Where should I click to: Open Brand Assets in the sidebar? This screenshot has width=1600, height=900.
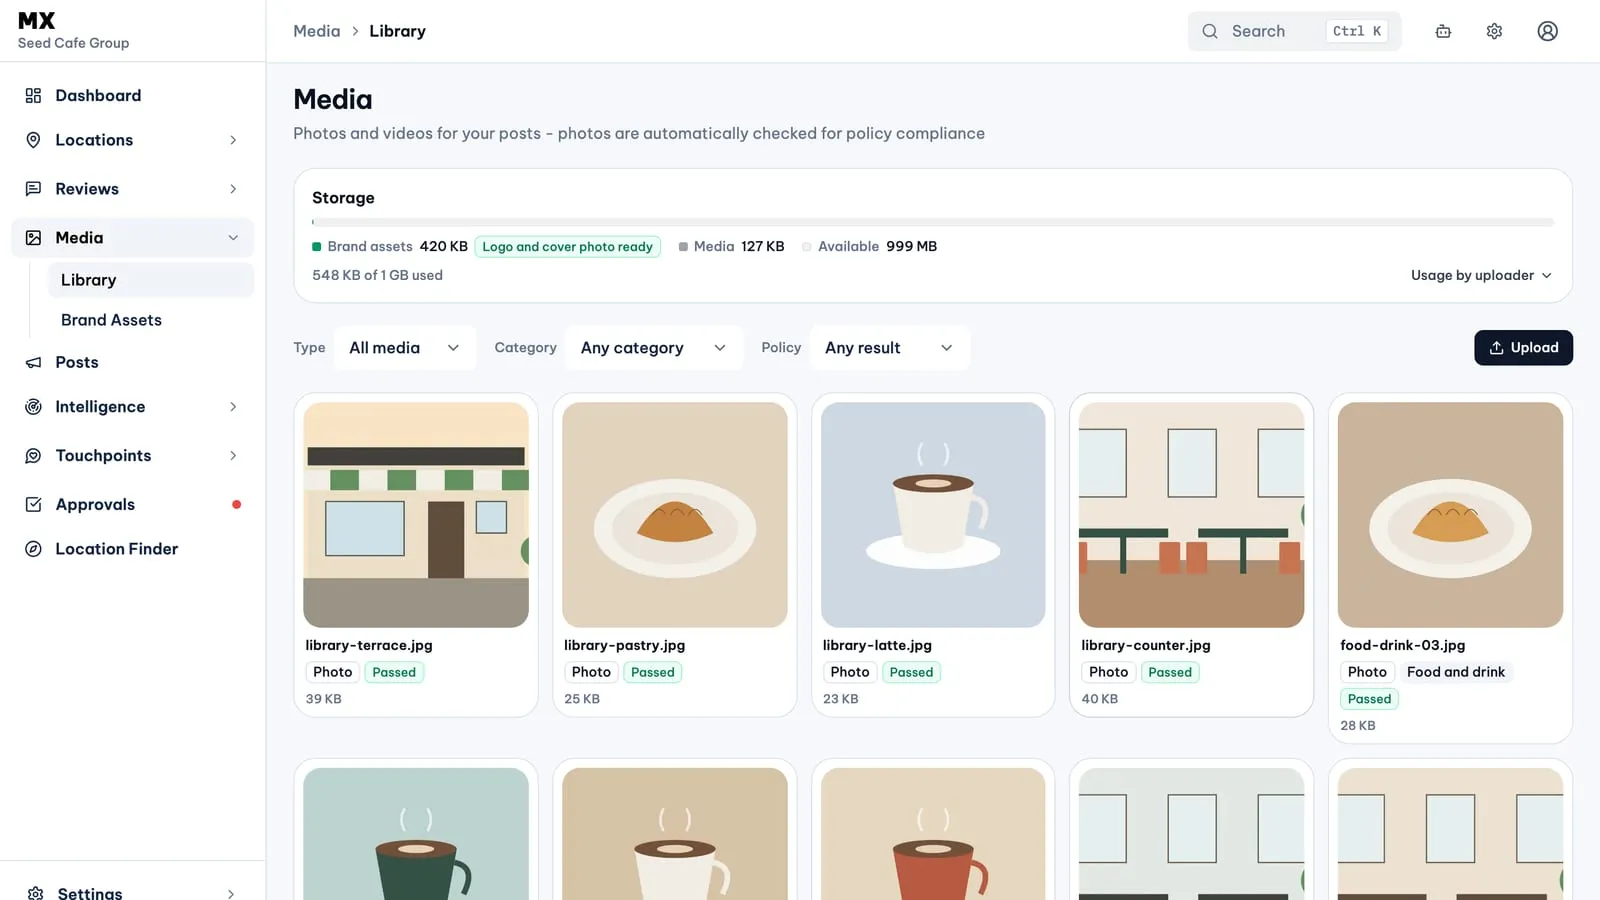[x=150, y=320]
